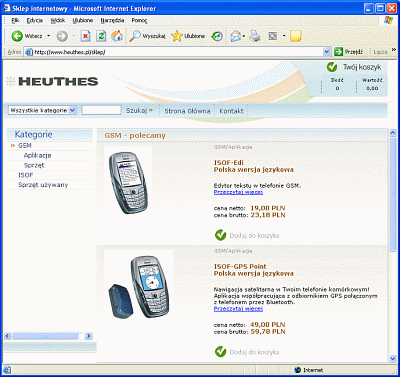This screenshot has height=377, width=400.
Task: Click the HEUTHES logo
Action: [x=52, y=81]
